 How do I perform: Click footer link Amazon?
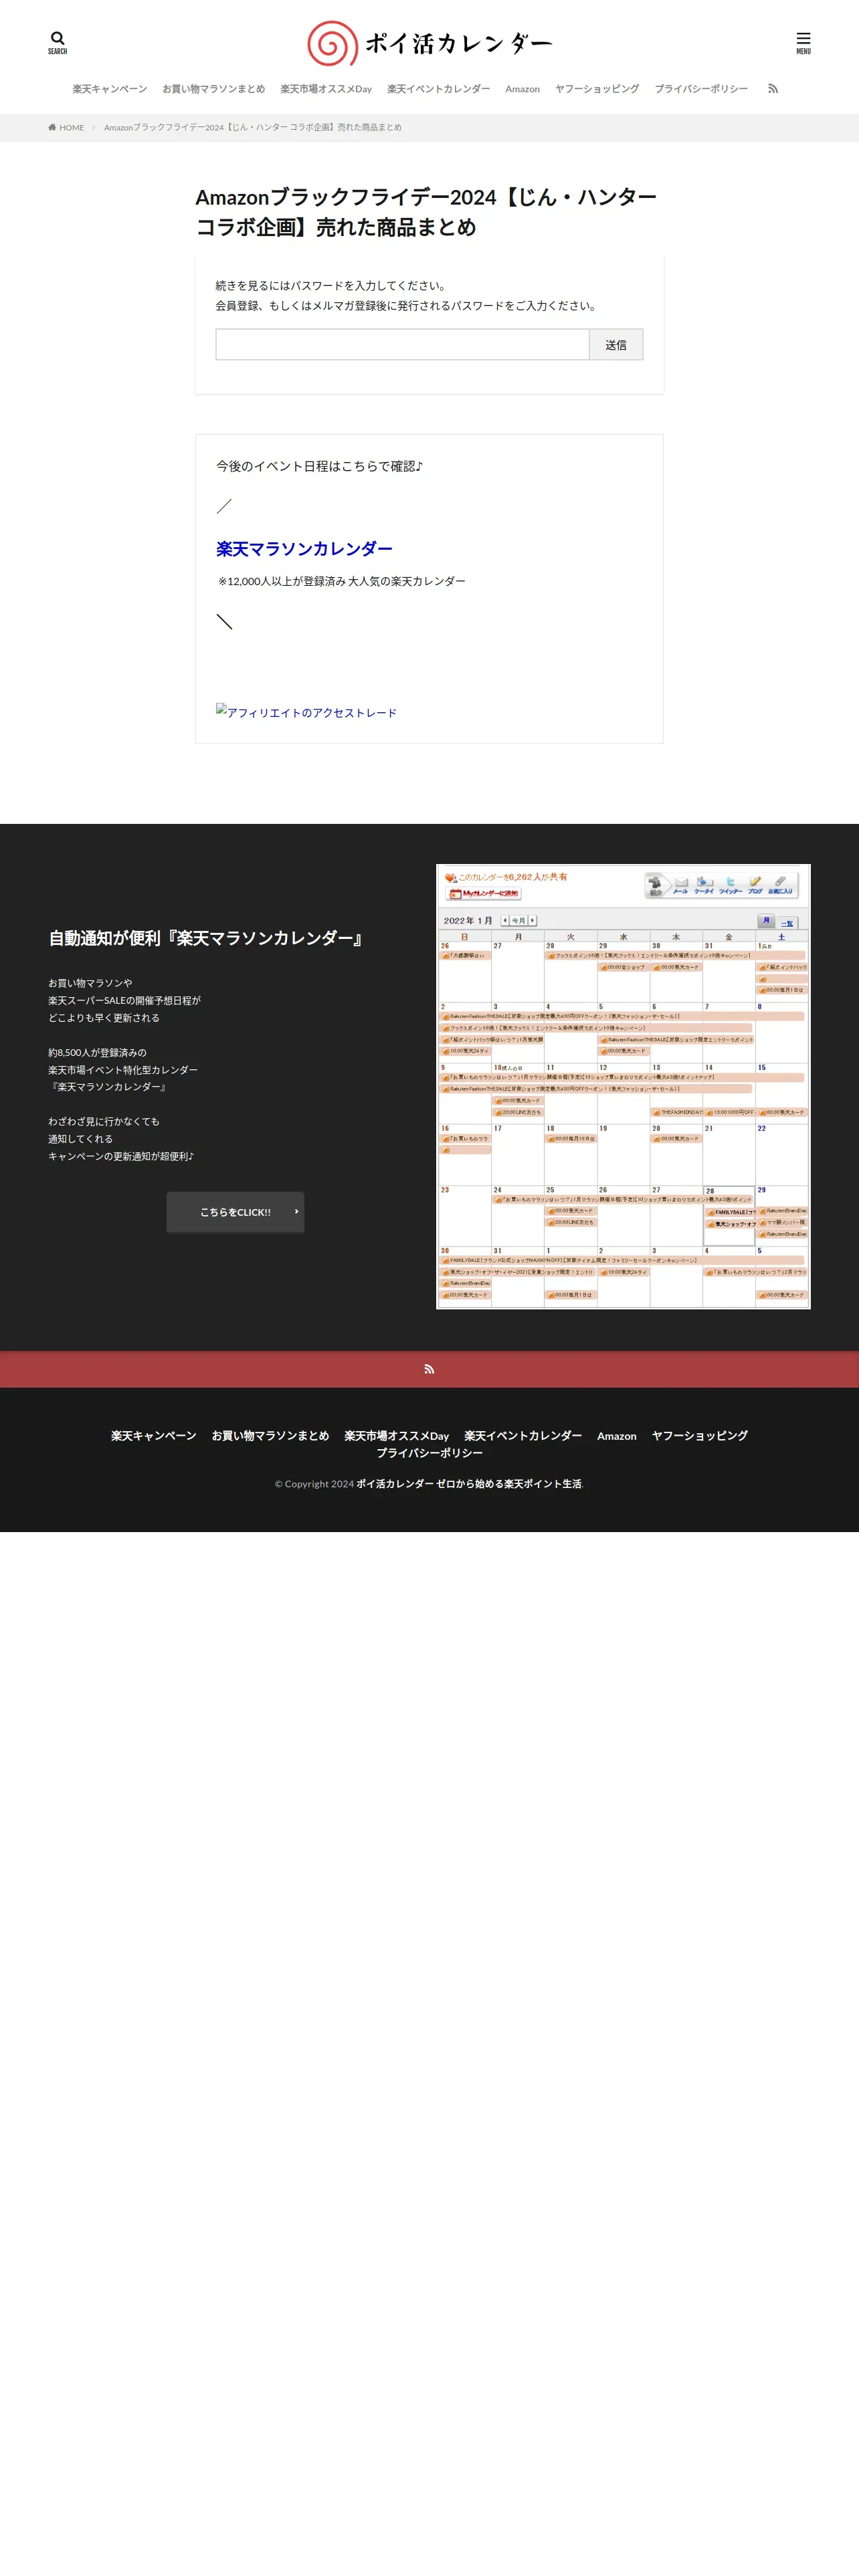[616, 1436]
